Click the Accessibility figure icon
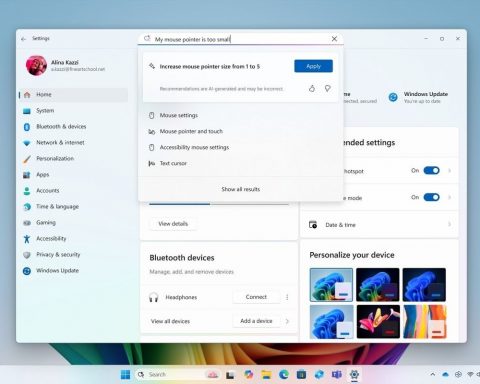Viewport: 480px width, 384px height. (27, 239)
